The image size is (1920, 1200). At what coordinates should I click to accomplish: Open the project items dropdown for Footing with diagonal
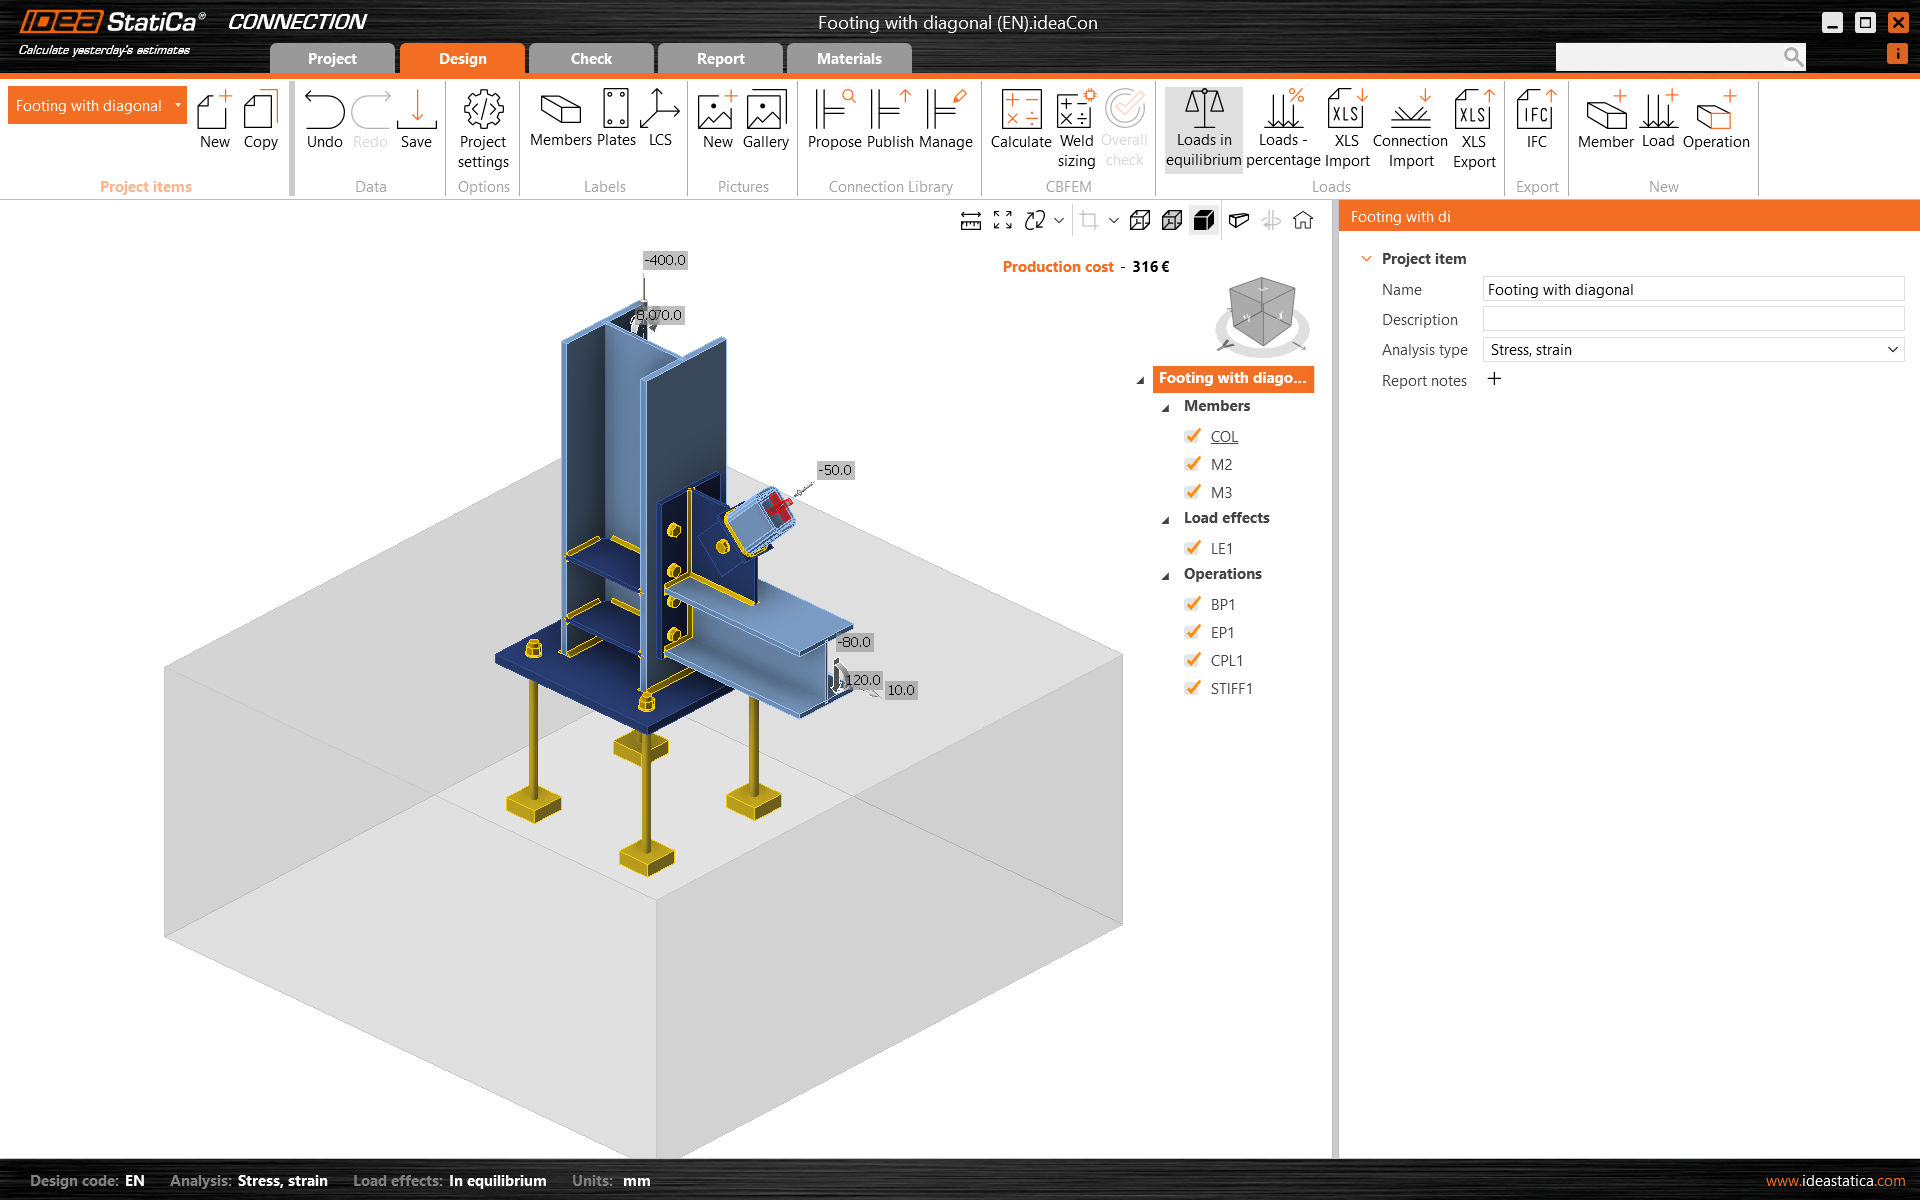pyautogui.click(x=176, y=105)
